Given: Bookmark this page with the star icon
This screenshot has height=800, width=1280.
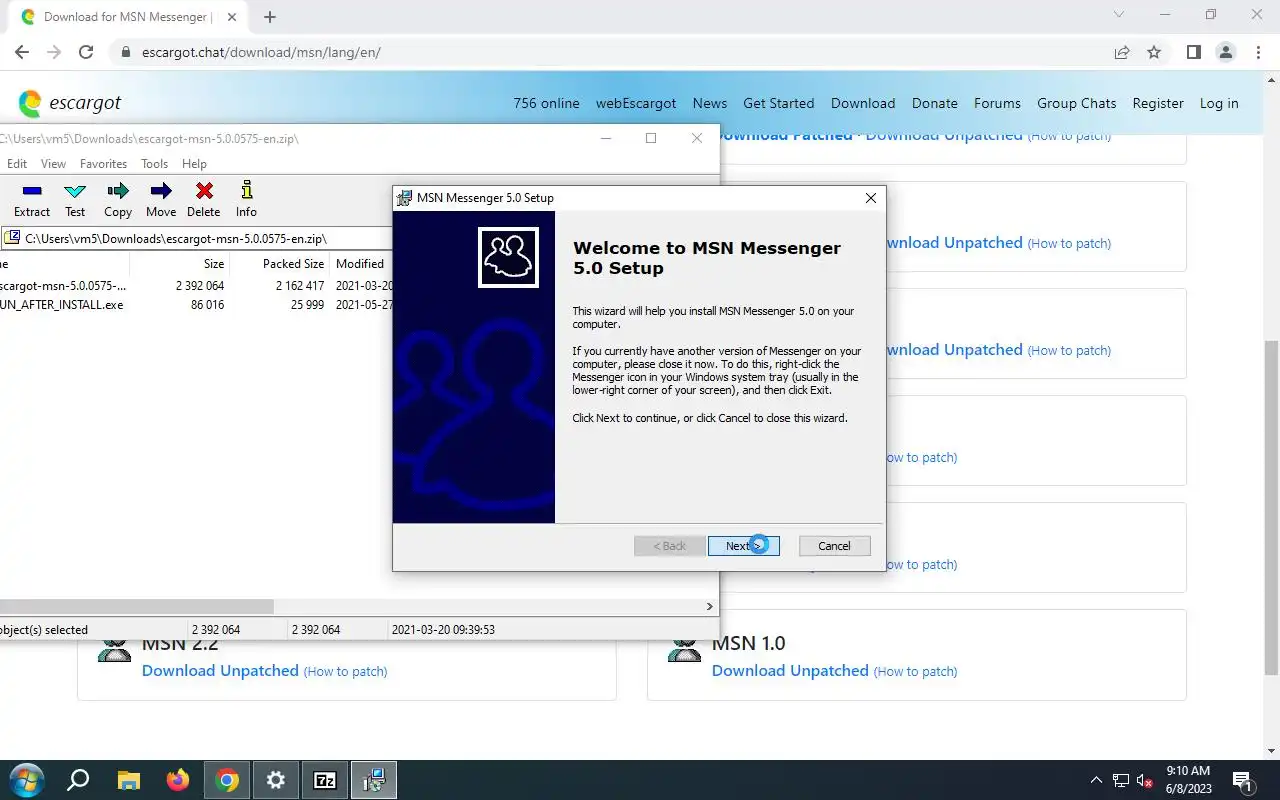Looking at the screenshot, I should pos(1154,52).
